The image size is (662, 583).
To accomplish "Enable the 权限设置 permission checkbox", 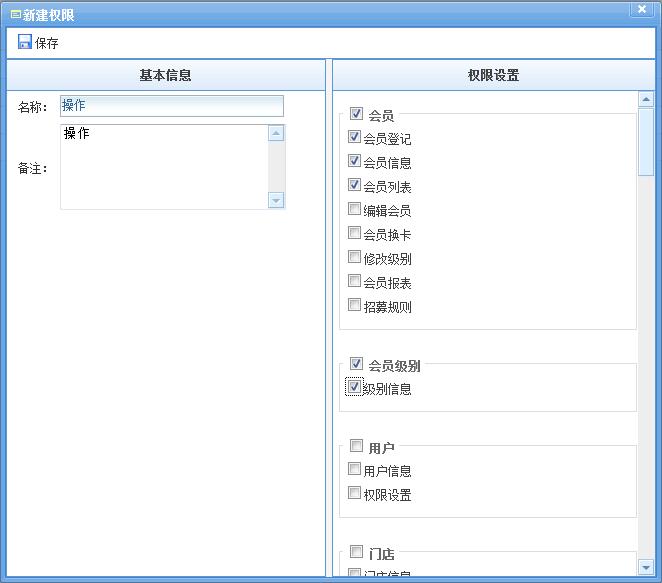I will pyautogui.click(x=354, y=493).
